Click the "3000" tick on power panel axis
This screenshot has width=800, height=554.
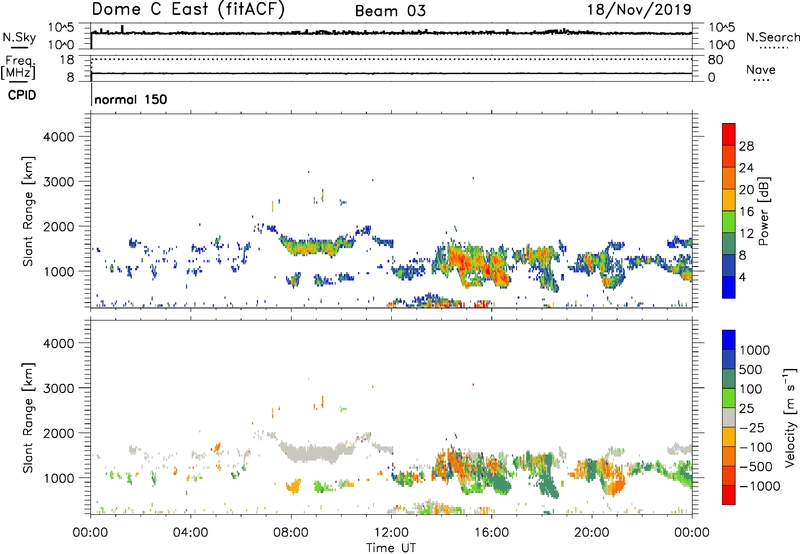coord(59,182)
